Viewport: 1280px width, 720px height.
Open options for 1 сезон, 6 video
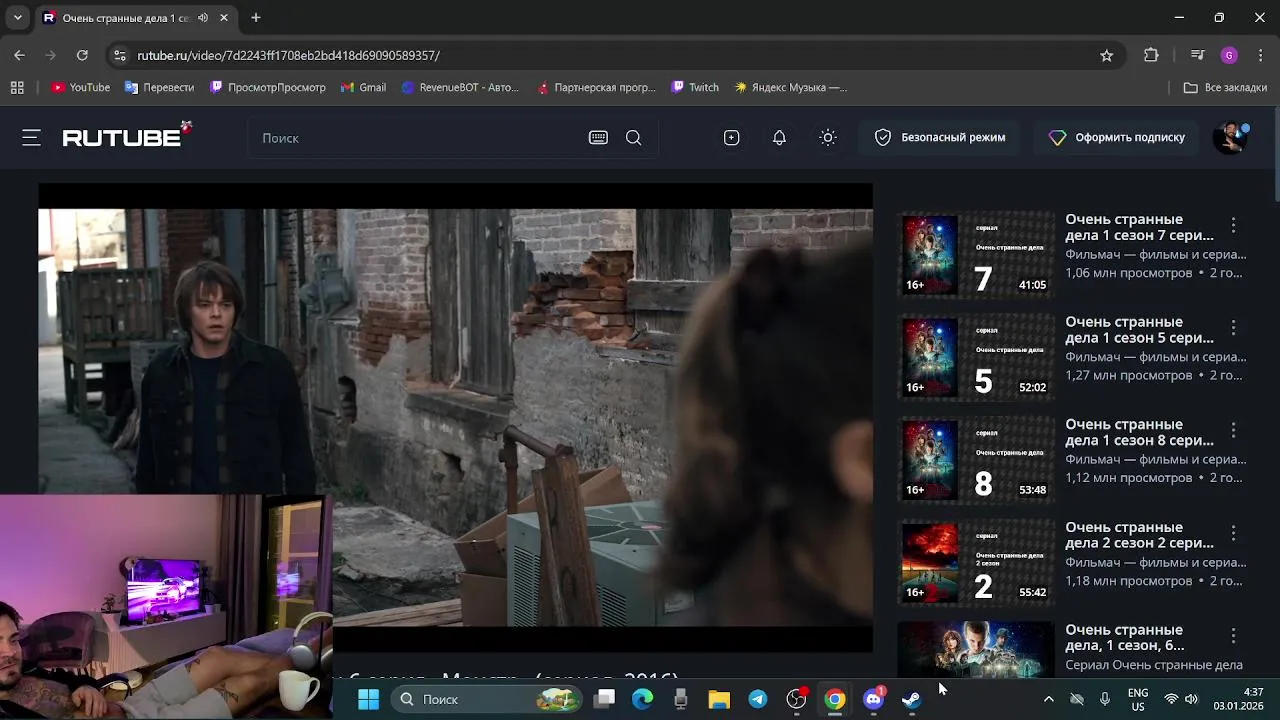[1233, 636]
